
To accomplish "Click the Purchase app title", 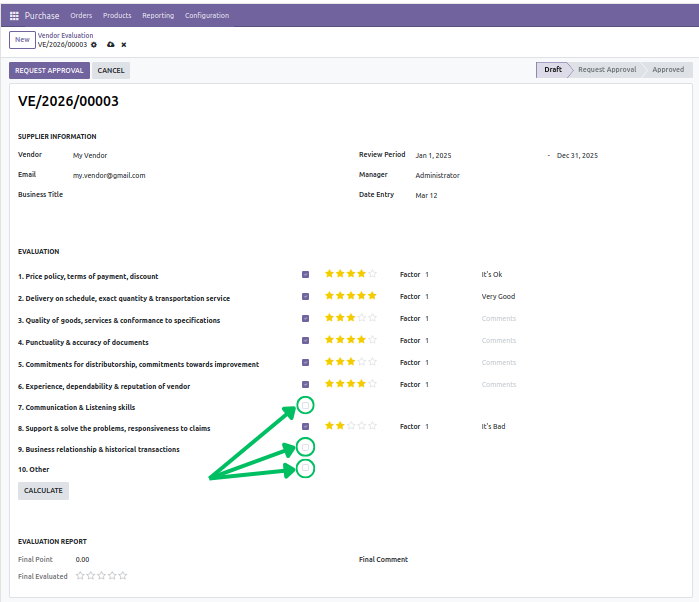I will [x=42, y=16].
